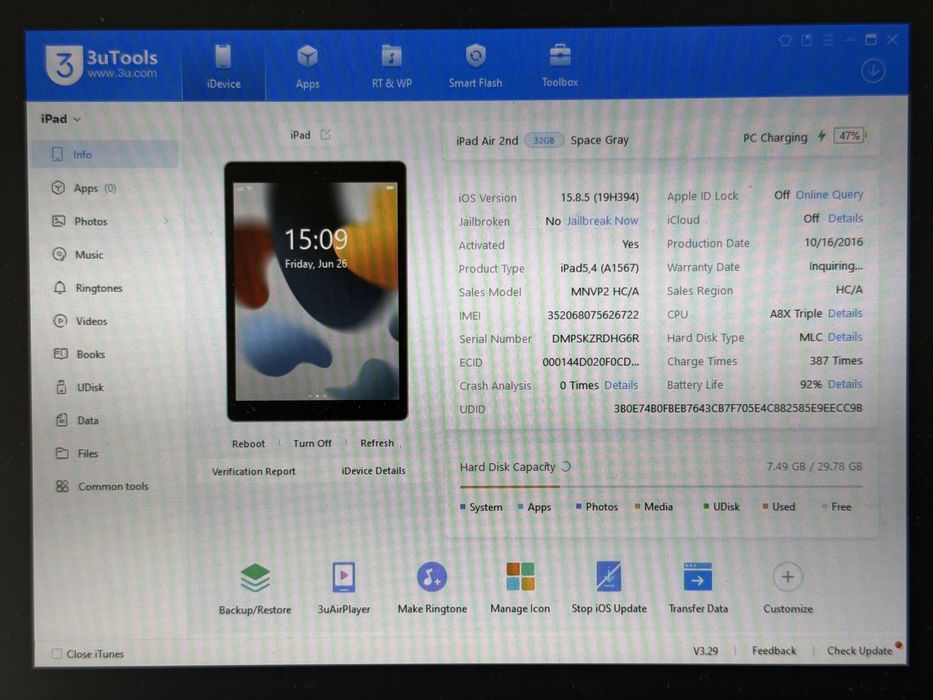Expand the Photos sidebar chevron
Viewport: 933px width, 700px height.
tap(166, 221)
